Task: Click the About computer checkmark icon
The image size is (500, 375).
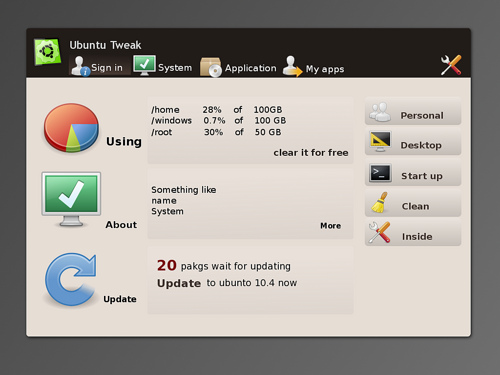Action: (71, 199)
